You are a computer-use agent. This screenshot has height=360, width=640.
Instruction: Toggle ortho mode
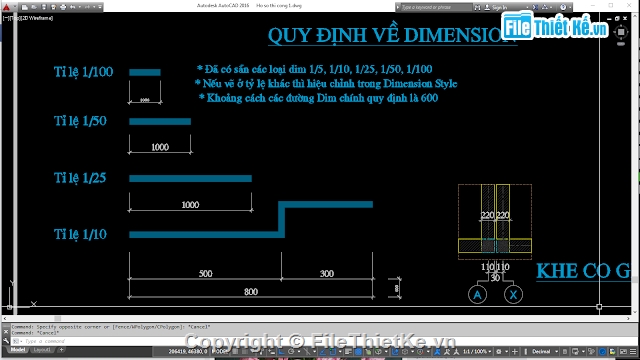(281, 351)
